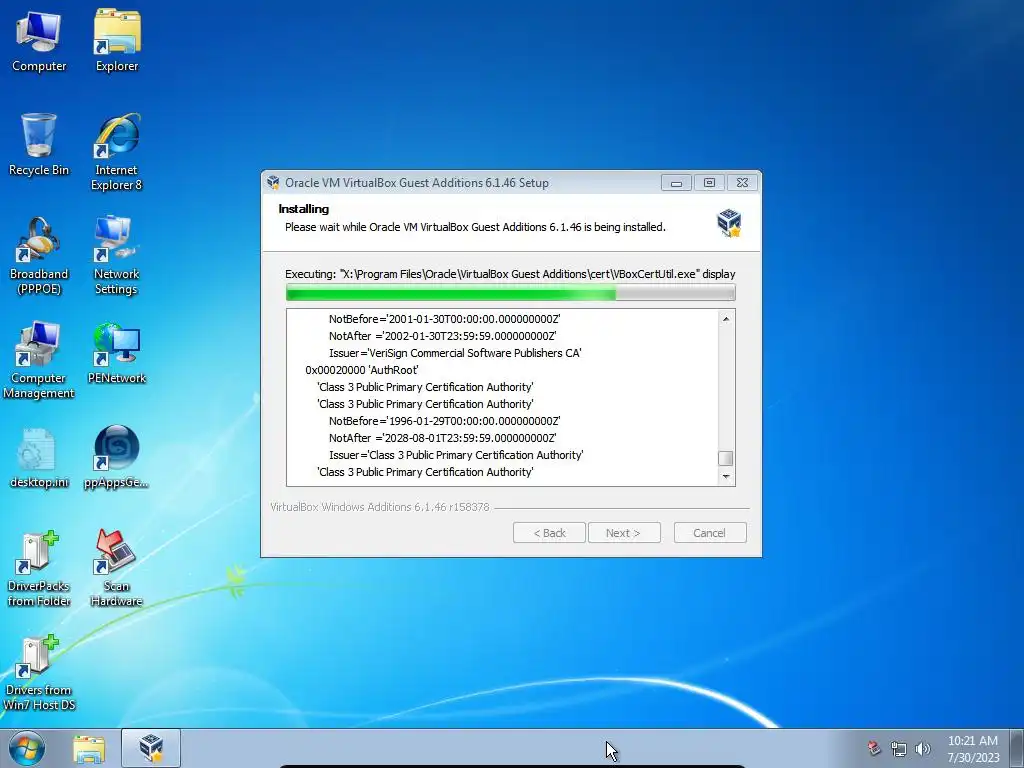Click the "Please wait while Oracle VM VirtualBox..." message

pos(475,227)
